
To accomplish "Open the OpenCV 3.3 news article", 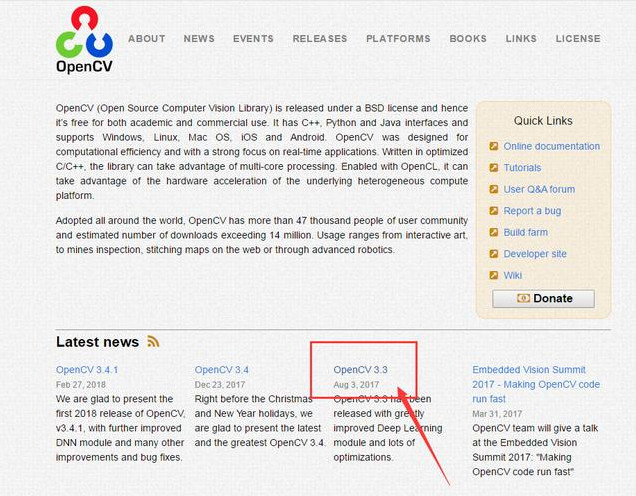I will point(360,370).
